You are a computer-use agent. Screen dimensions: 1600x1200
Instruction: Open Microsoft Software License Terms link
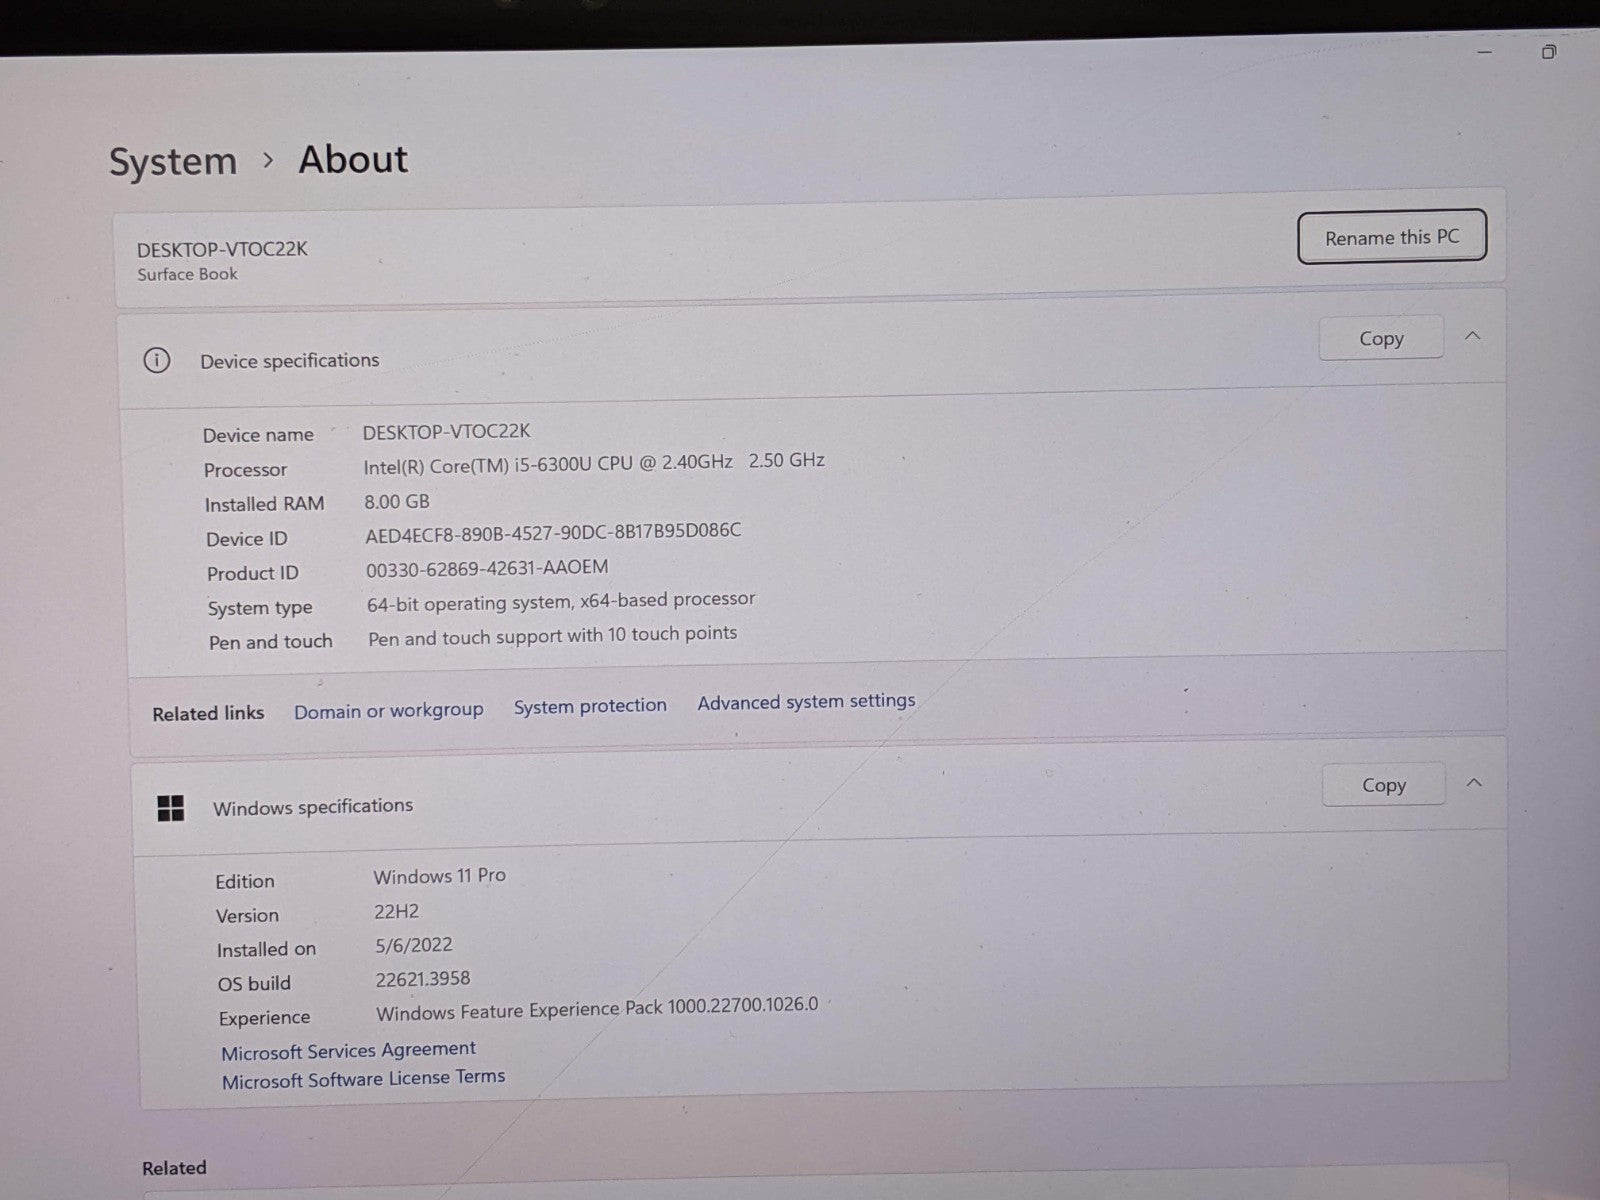tap(363, 1079)
